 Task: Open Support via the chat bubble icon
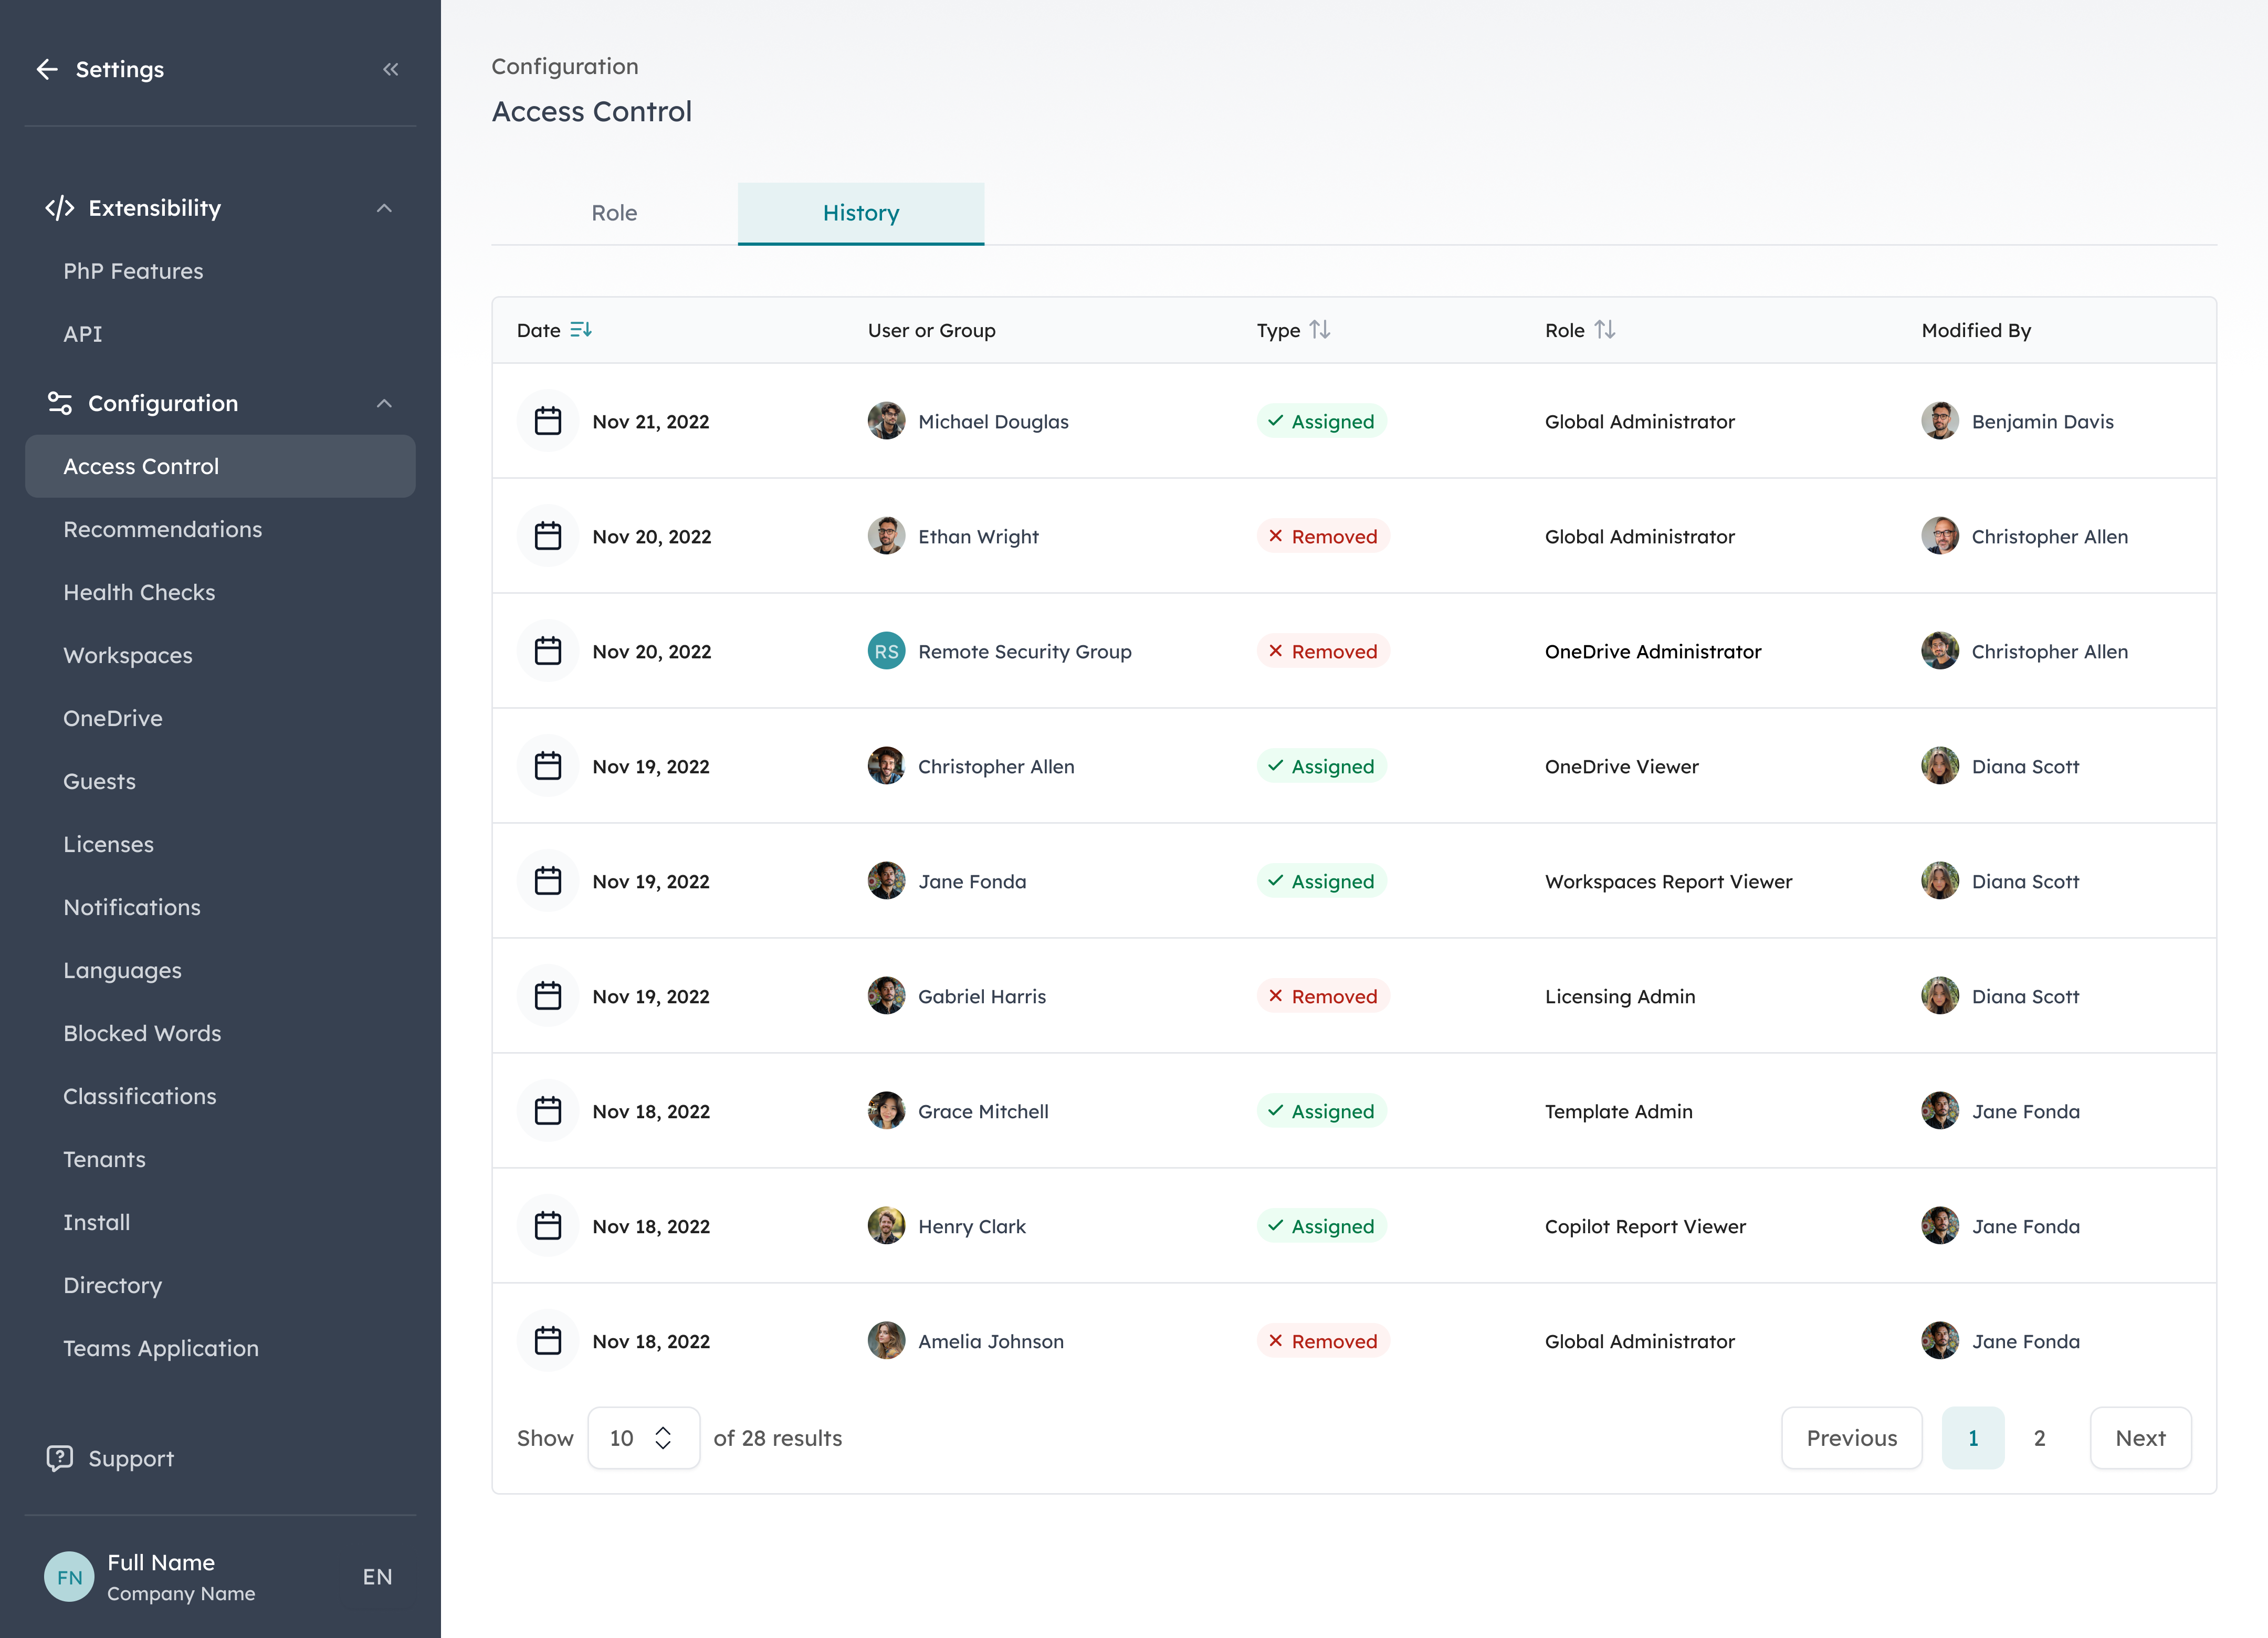point(60,1458)
